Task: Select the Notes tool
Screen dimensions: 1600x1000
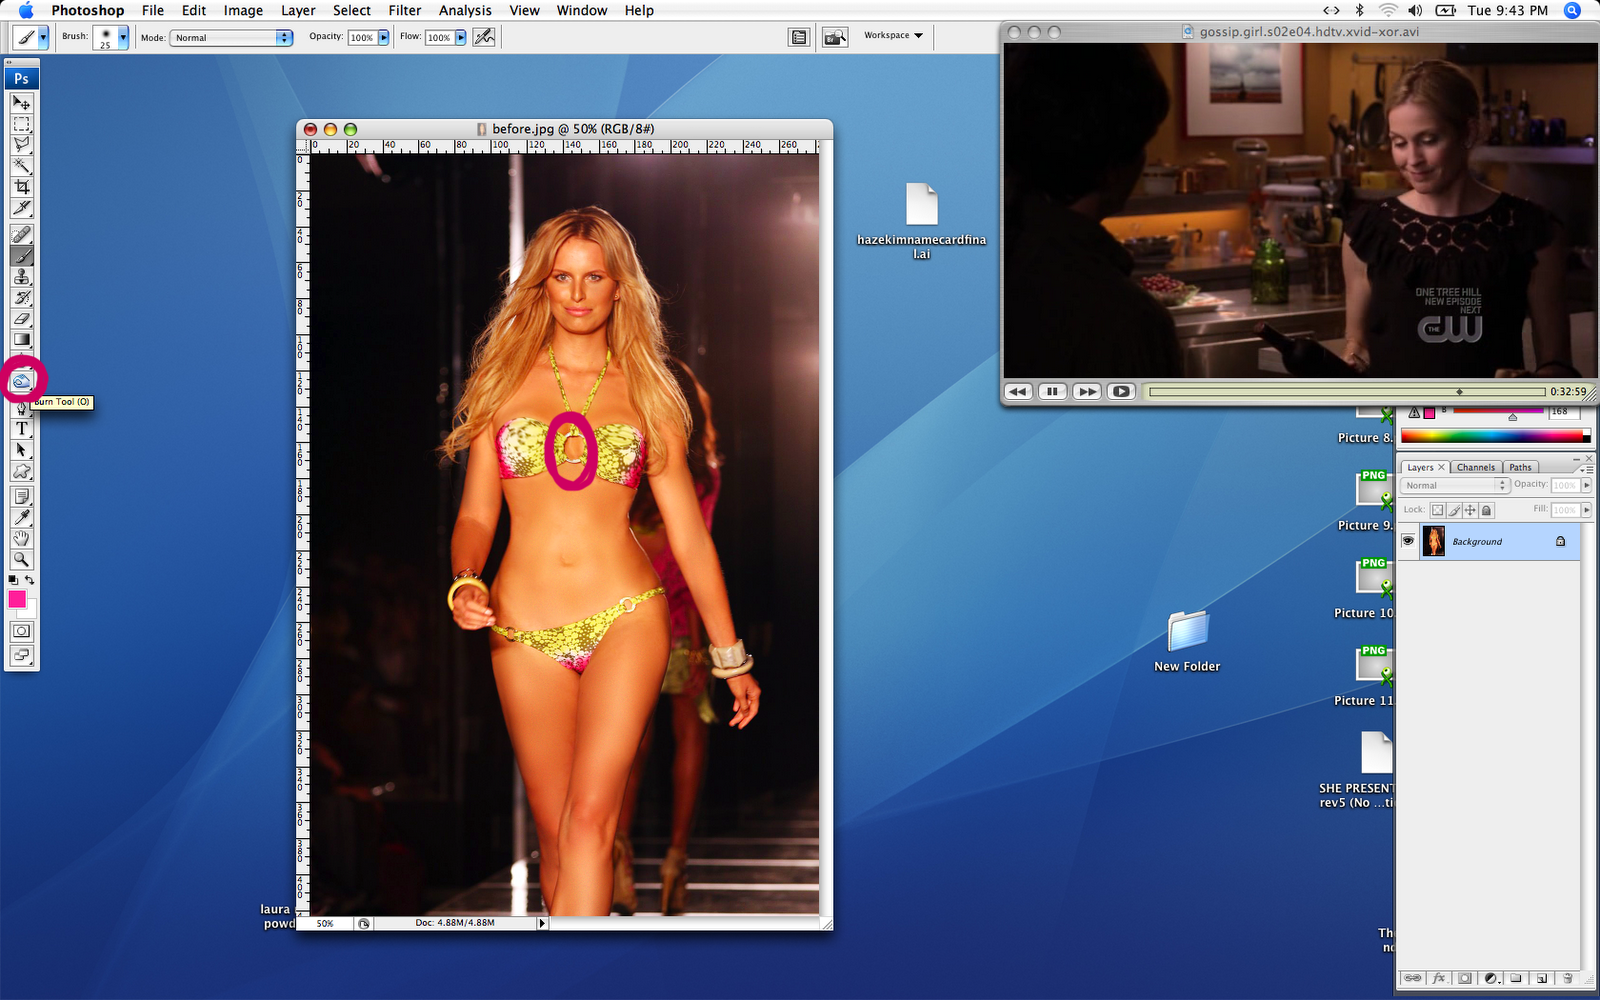Action: point(21,497)
